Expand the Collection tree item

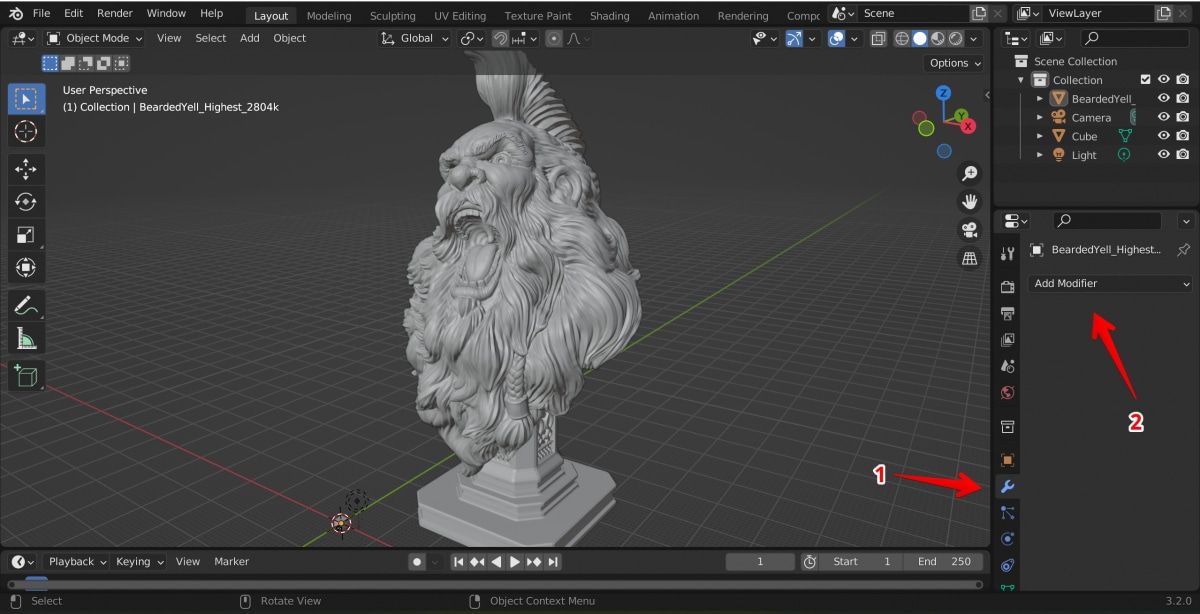(1021, 80)
